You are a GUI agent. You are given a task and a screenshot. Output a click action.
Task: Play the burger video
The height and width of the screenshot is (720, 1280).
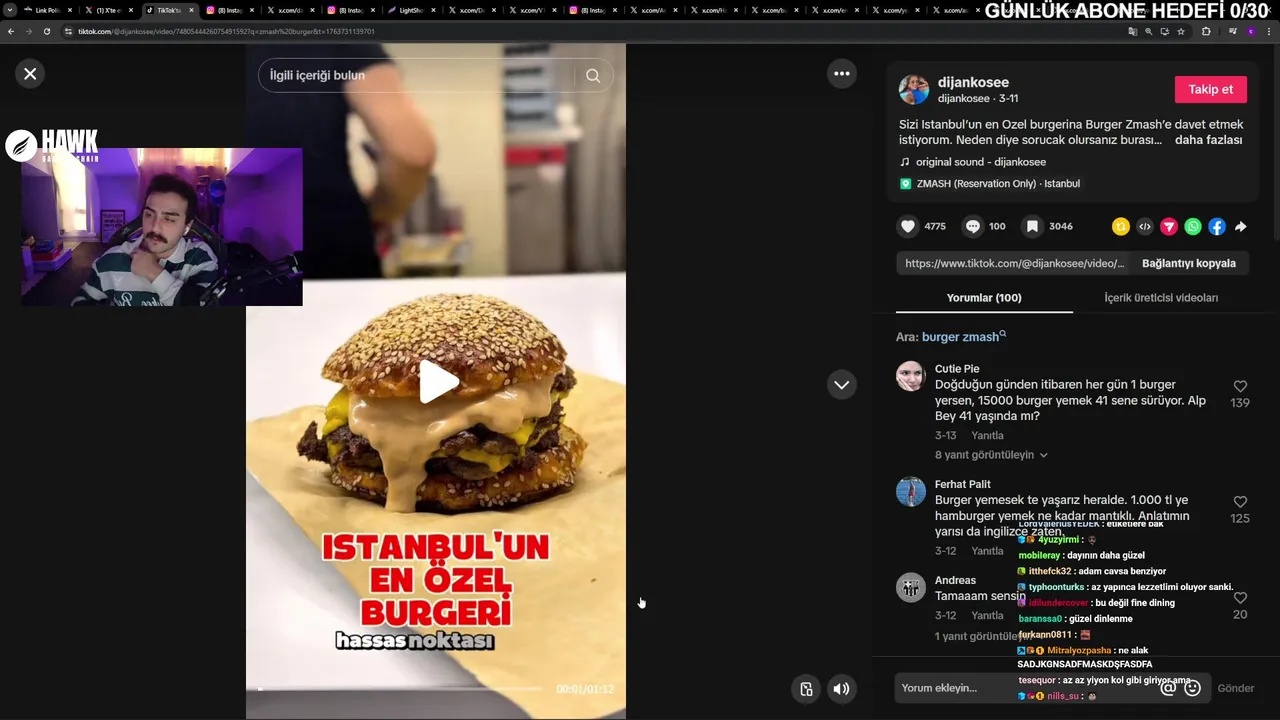click(438, 381)
